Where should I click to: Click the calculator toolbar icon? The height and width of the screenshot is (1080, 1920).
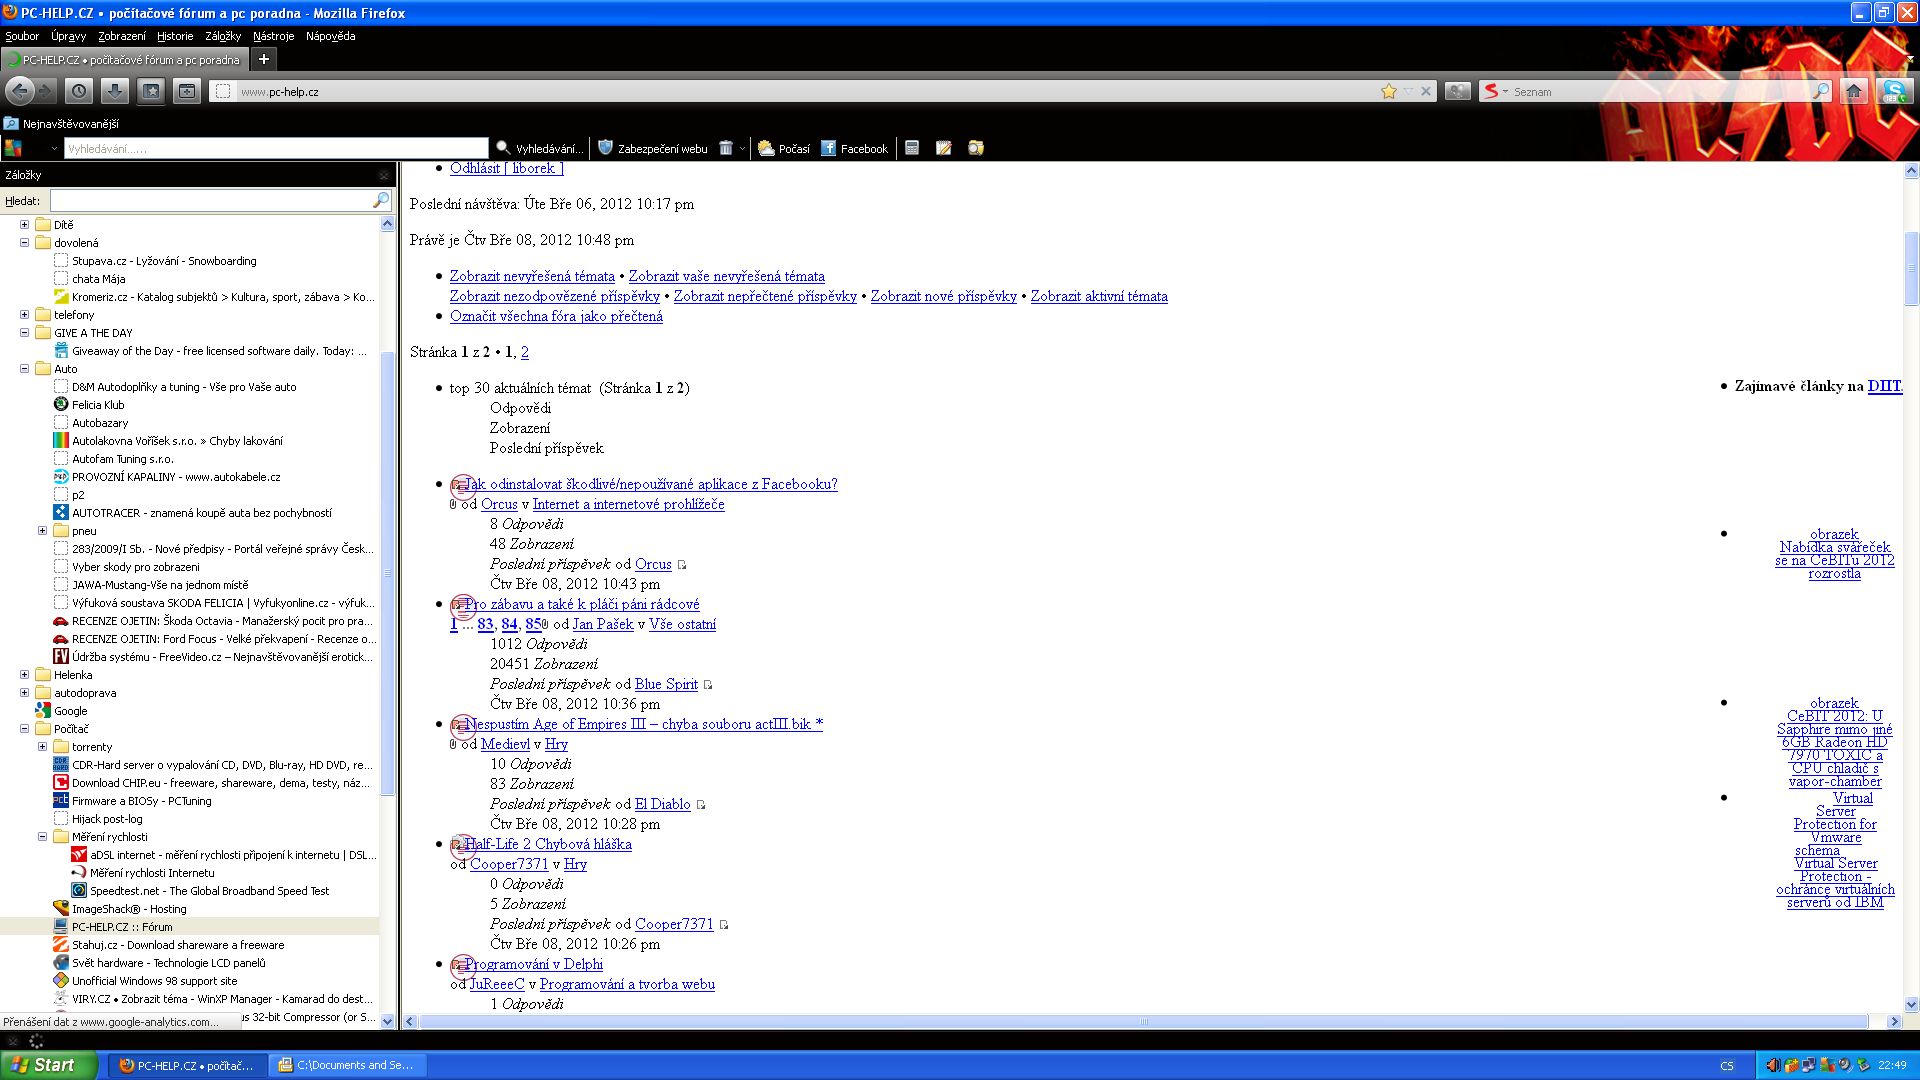point(912,148)
